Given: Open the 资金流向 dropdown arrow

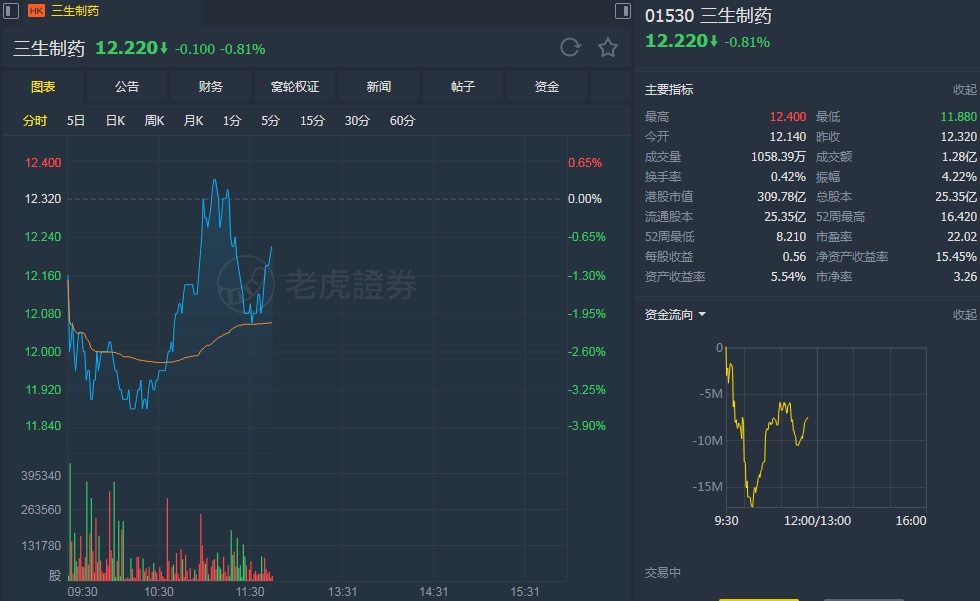Looking at the screenshot, I should click(x=702, y=315).
